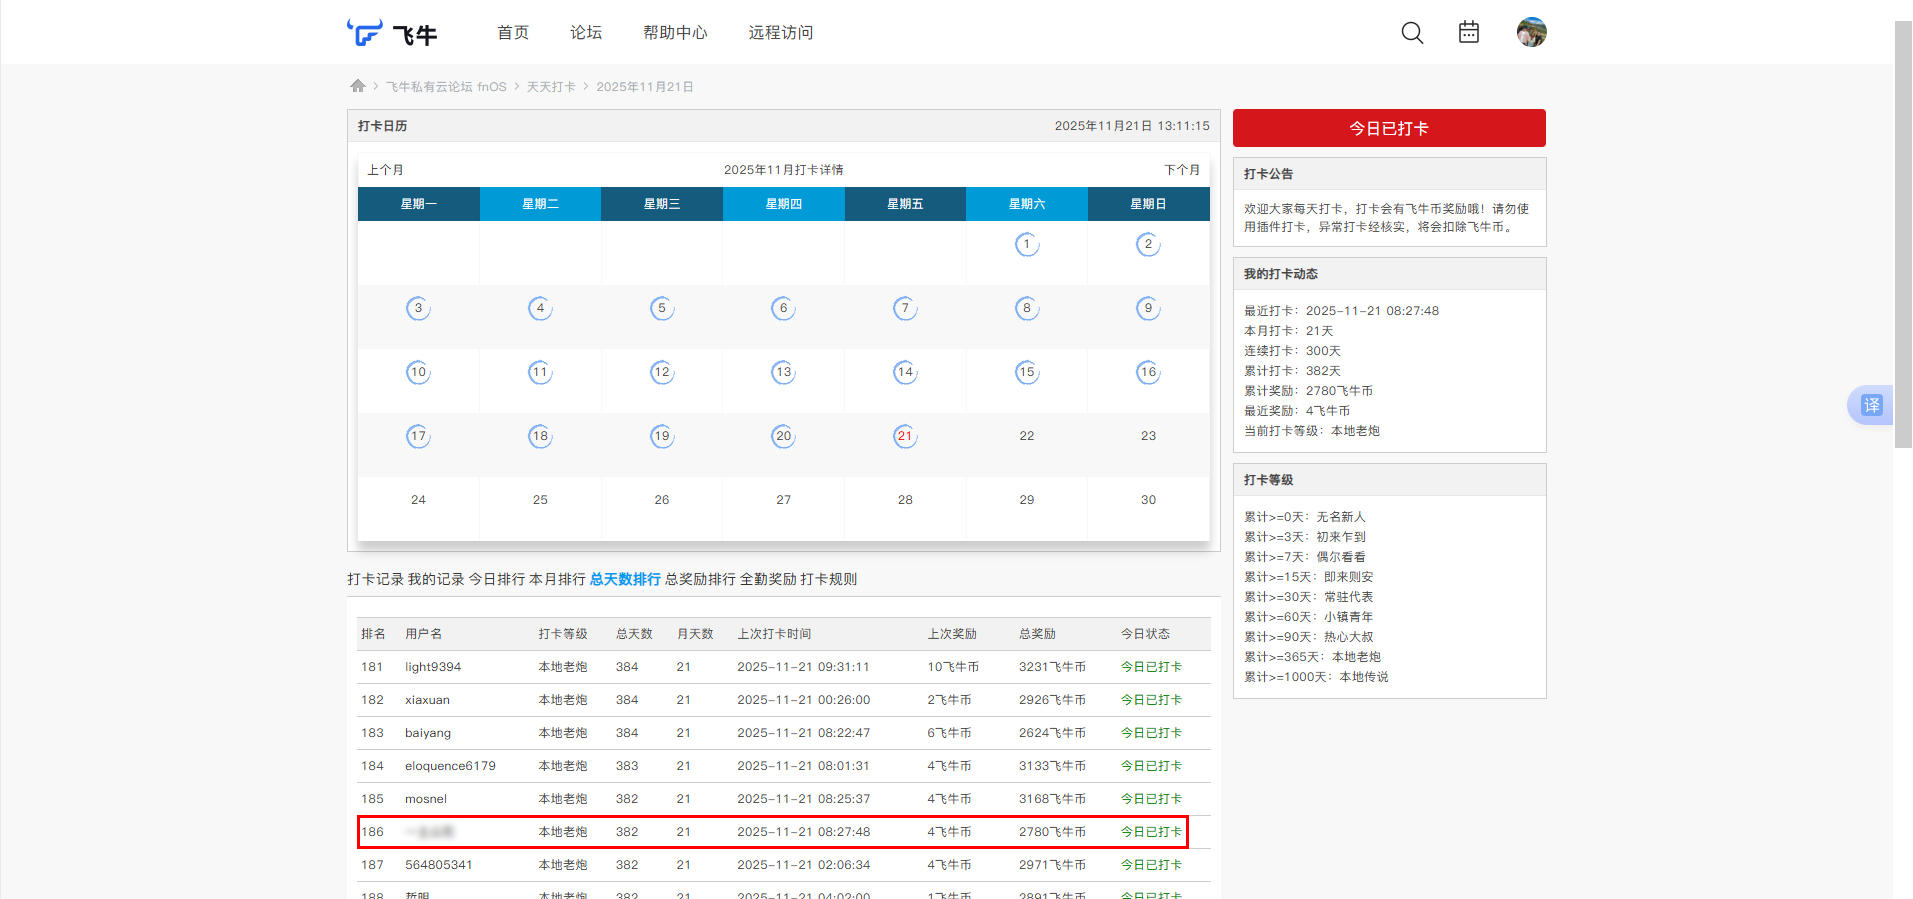
Task: Open 天天打卡 breadcrumb link
Action: pos(551,87)
